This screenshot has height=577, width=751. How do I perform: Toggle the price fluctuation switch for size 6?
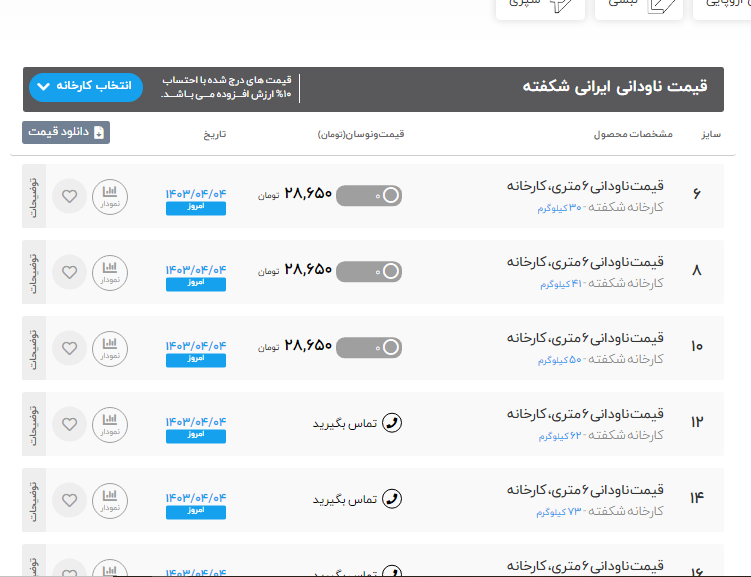point(369,196)
